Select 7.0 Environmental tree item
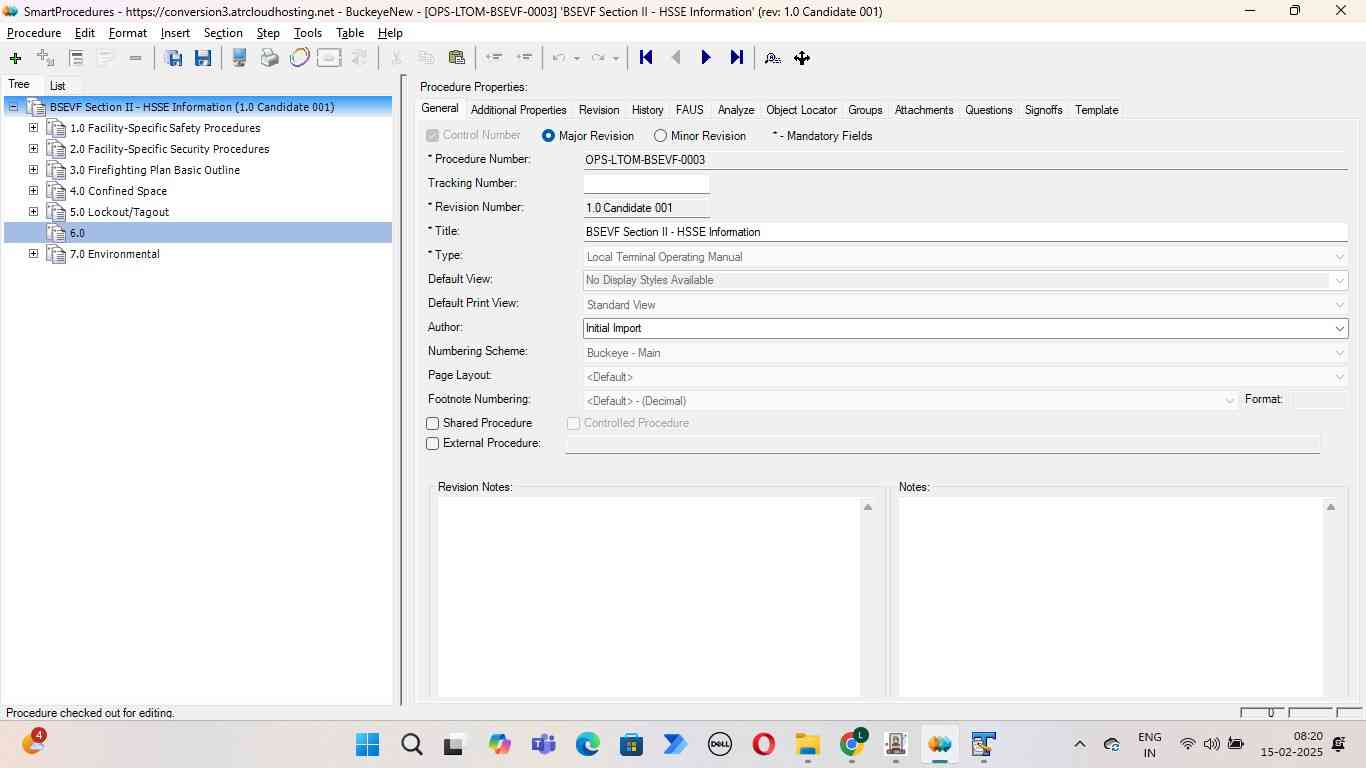 (x=115, y=254)
